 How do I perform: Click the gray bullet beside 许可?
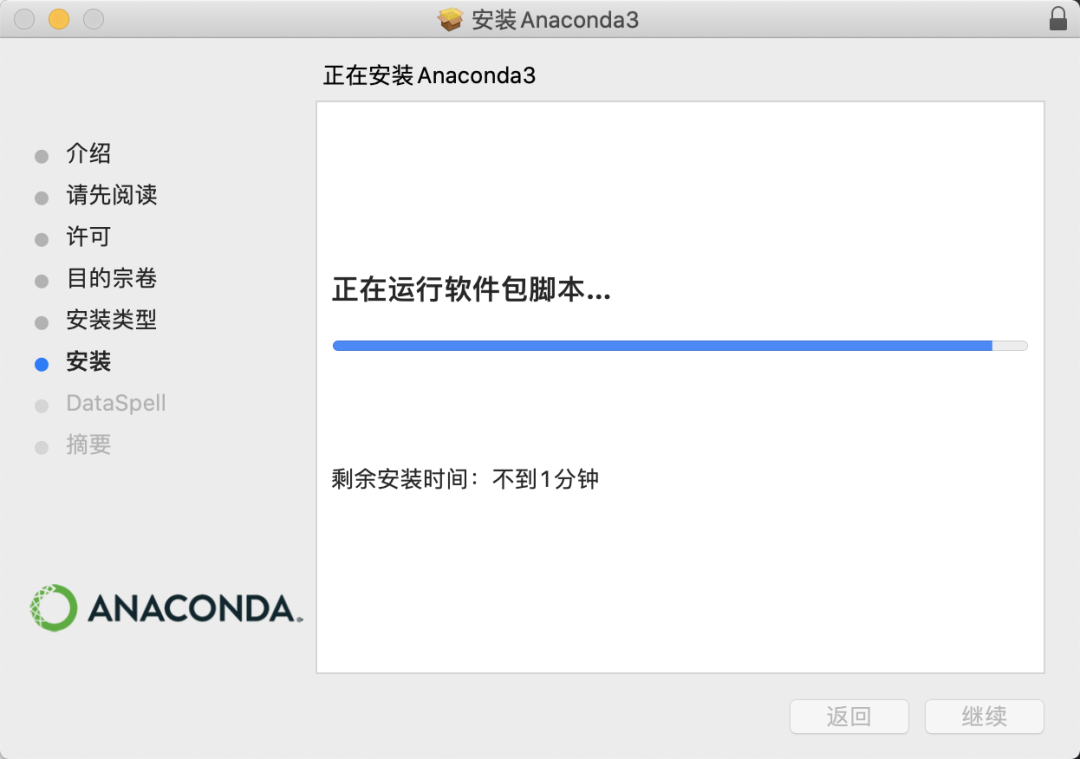pos(41,240)
